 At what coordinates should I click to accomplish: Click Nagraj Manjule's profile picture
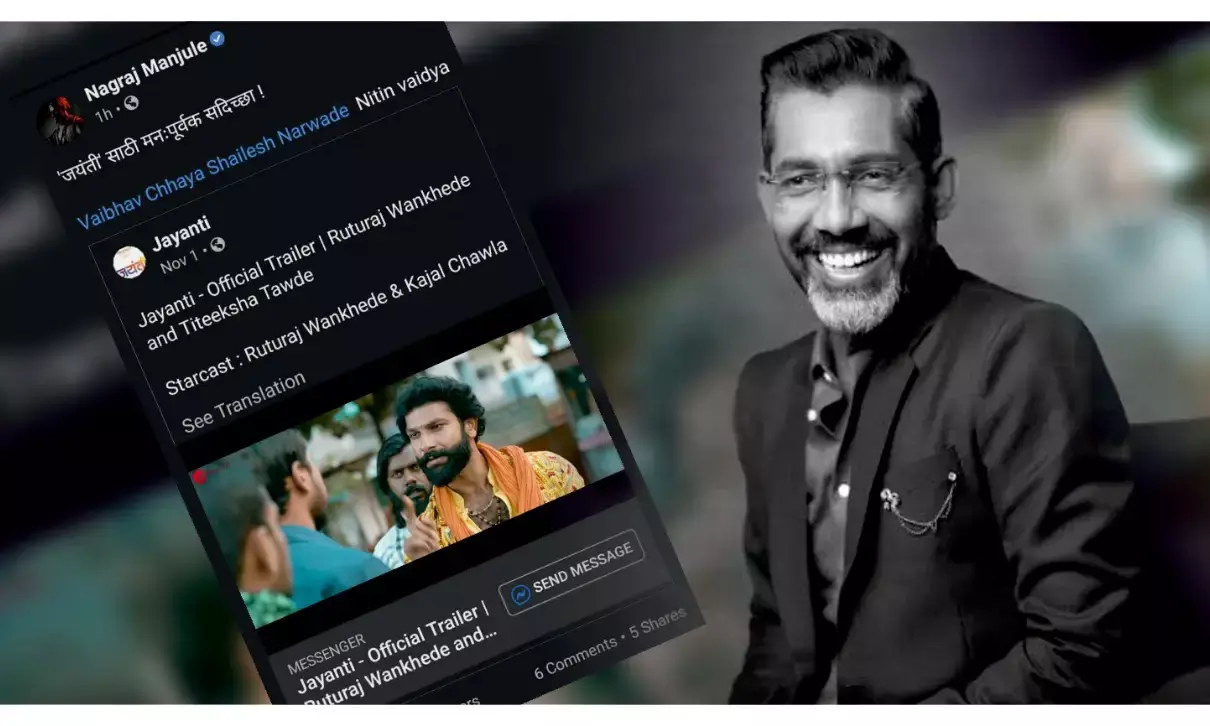pos(60,120)
